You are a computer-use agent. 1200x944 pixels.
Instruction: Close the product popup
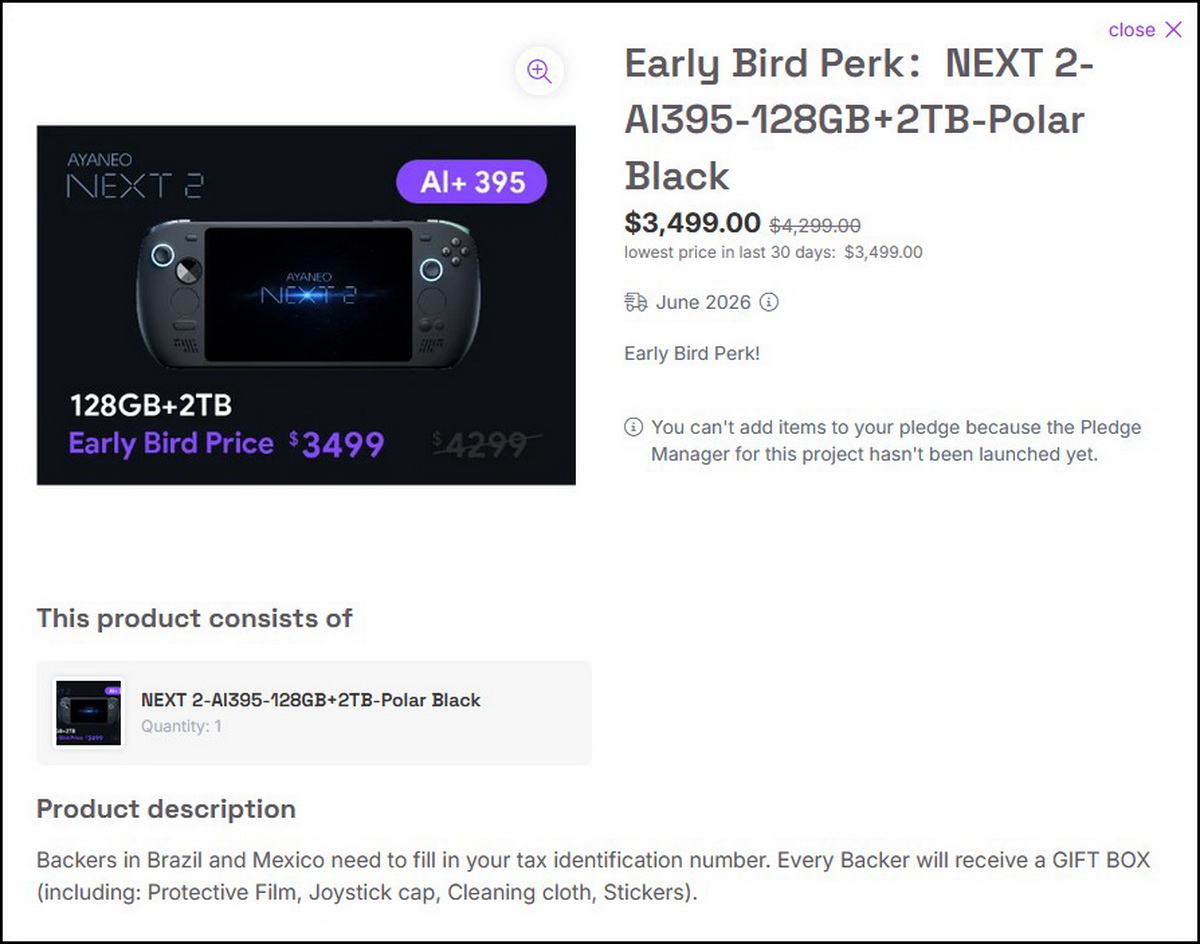click(1145, 30)
